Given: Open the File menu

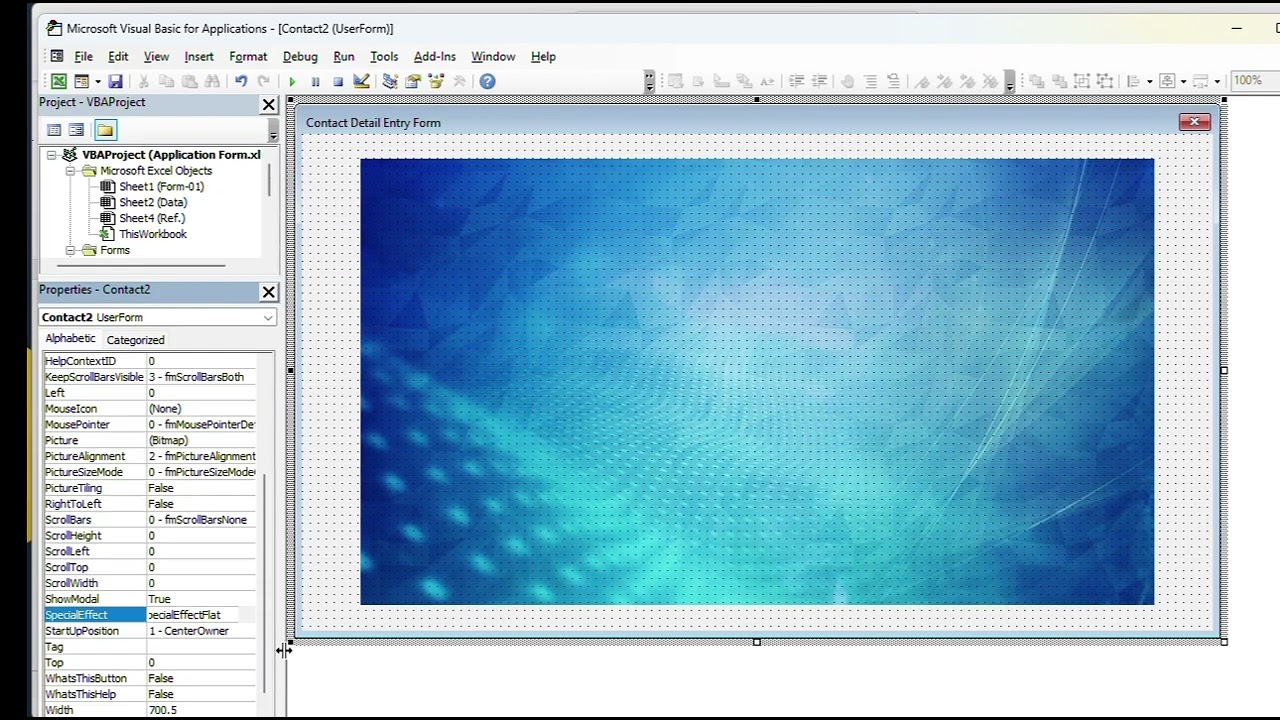Looking at the screenshot, I should tap(84, 57).
